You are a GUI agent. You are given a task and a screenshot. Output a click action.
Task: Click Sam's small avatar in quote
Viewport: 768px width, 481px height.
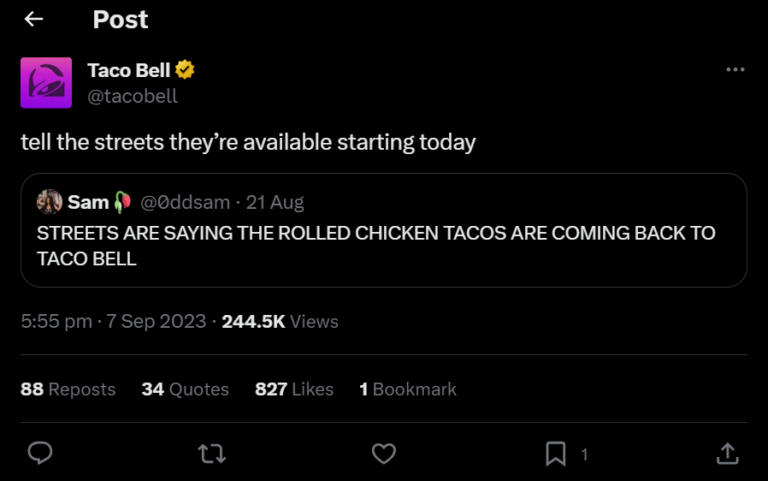click(49, 202)
